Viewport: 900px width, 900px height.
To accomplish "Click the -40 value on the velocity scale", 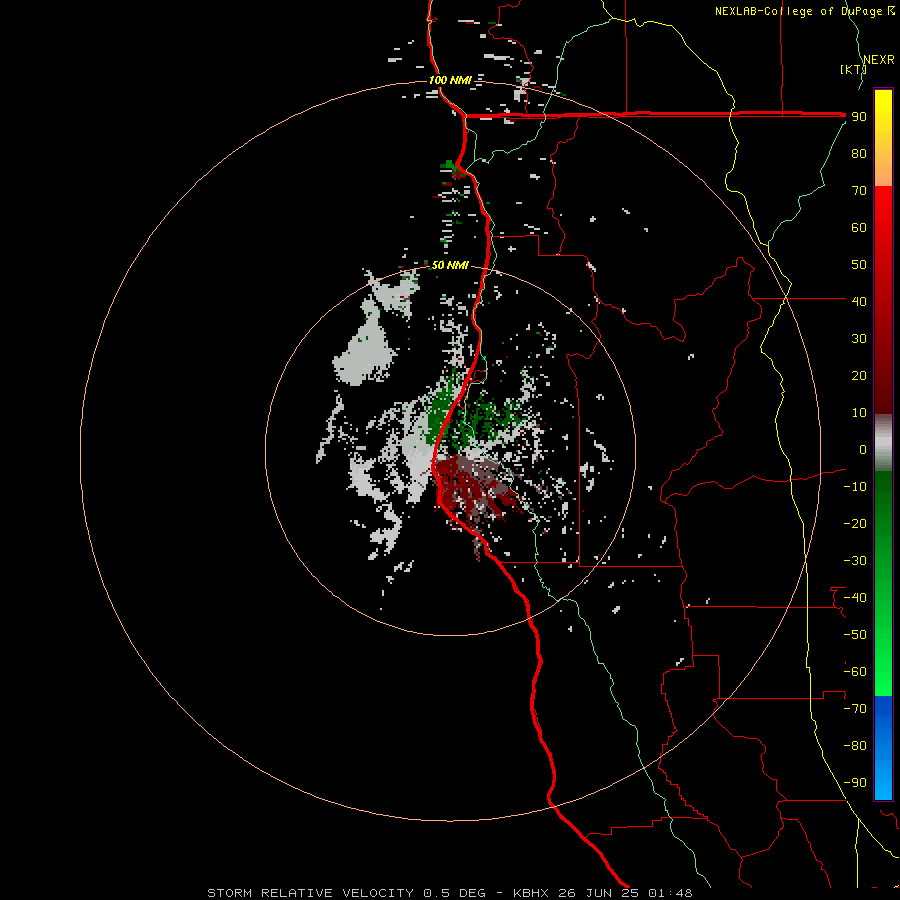I will (855, 598).
